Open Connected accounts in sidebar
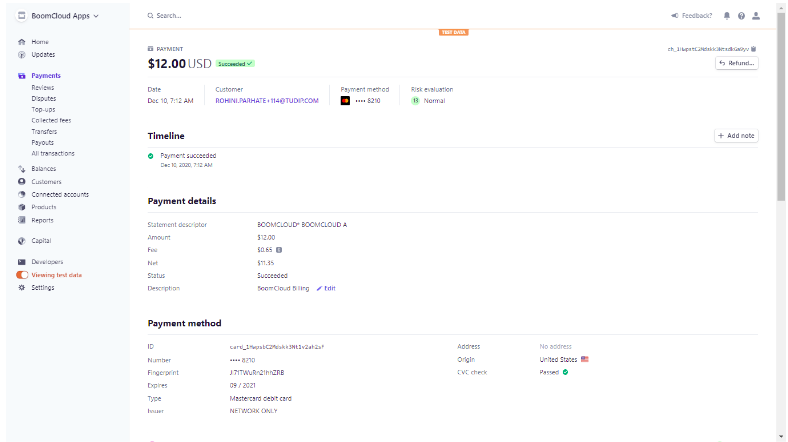The width and height of the screenshot is (788, 442). coord(60,194)
